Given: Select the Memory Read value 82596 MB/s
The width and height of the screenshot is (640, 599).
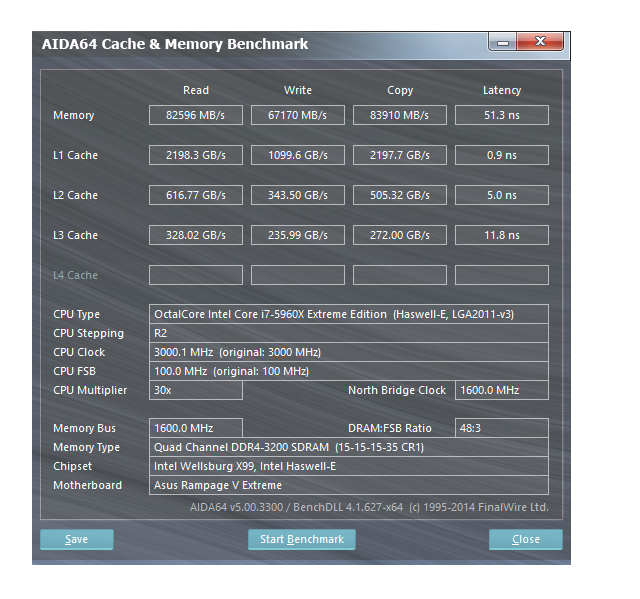Looking at the screenshot, I should pyautogui.click(x=196, y=115).
